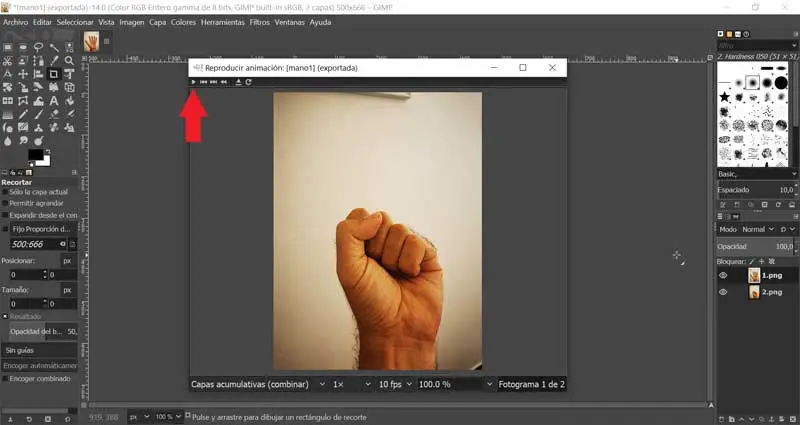Select the Bucket Fill tool
Image resolution: width=800 pixels, height=425 pixels.
coord(69,101)
